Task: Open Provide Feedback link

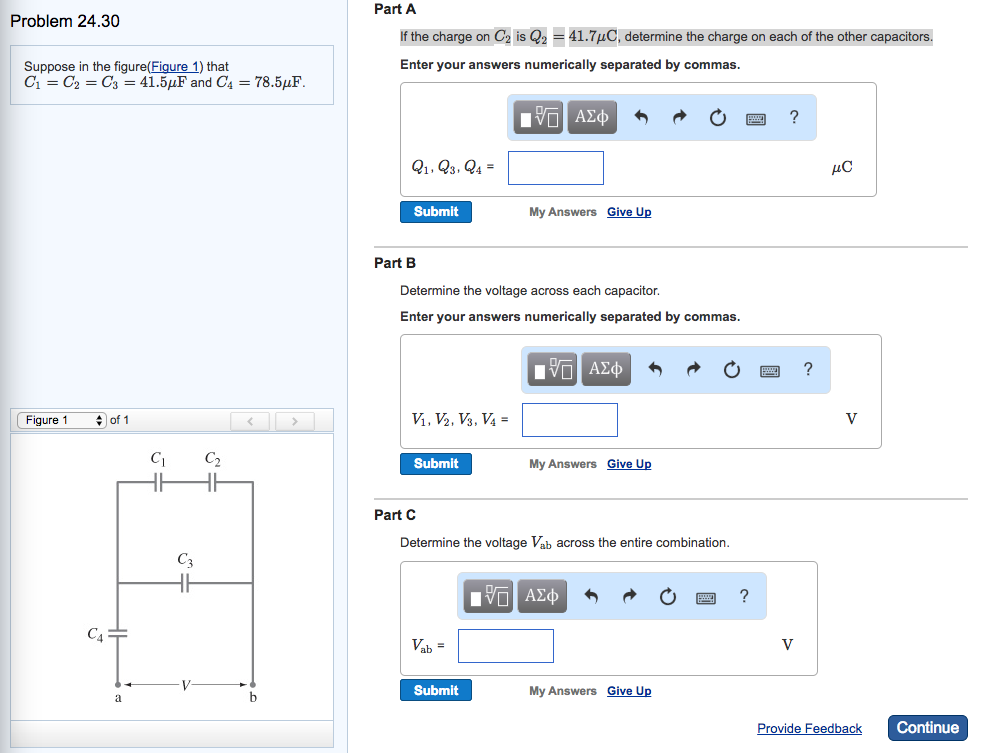Action: [x=809, y=728]
